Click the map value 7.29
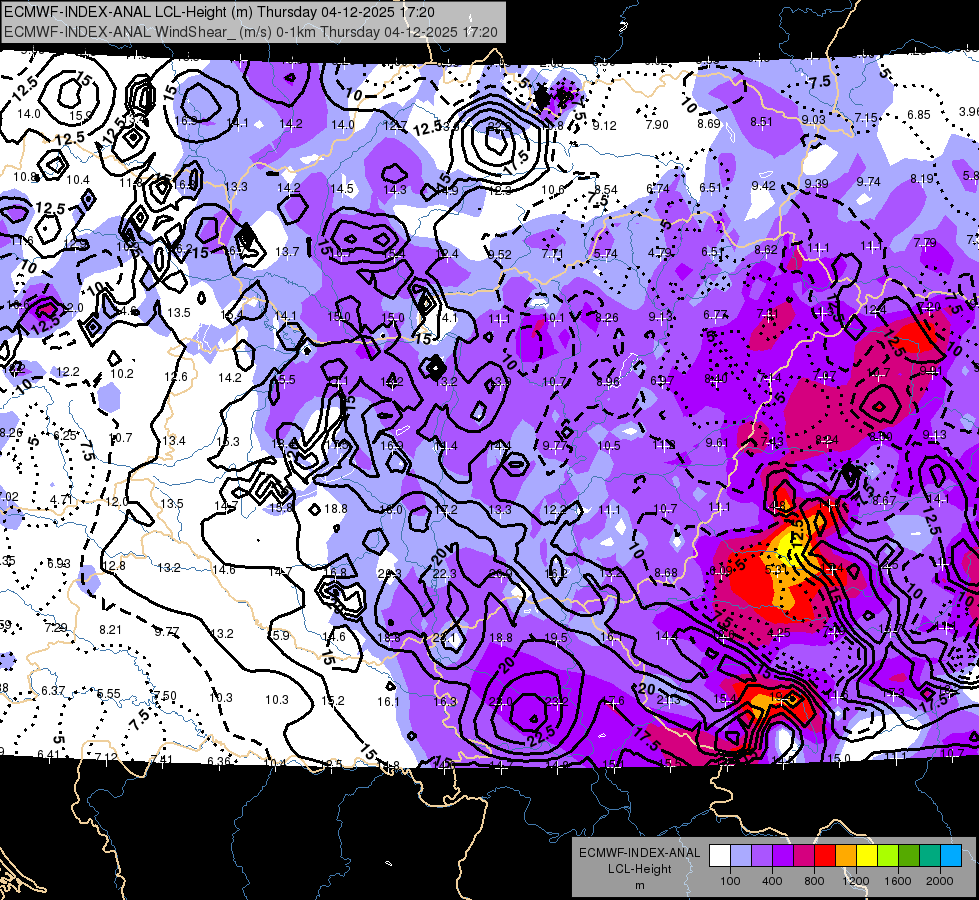 point(56,628)
